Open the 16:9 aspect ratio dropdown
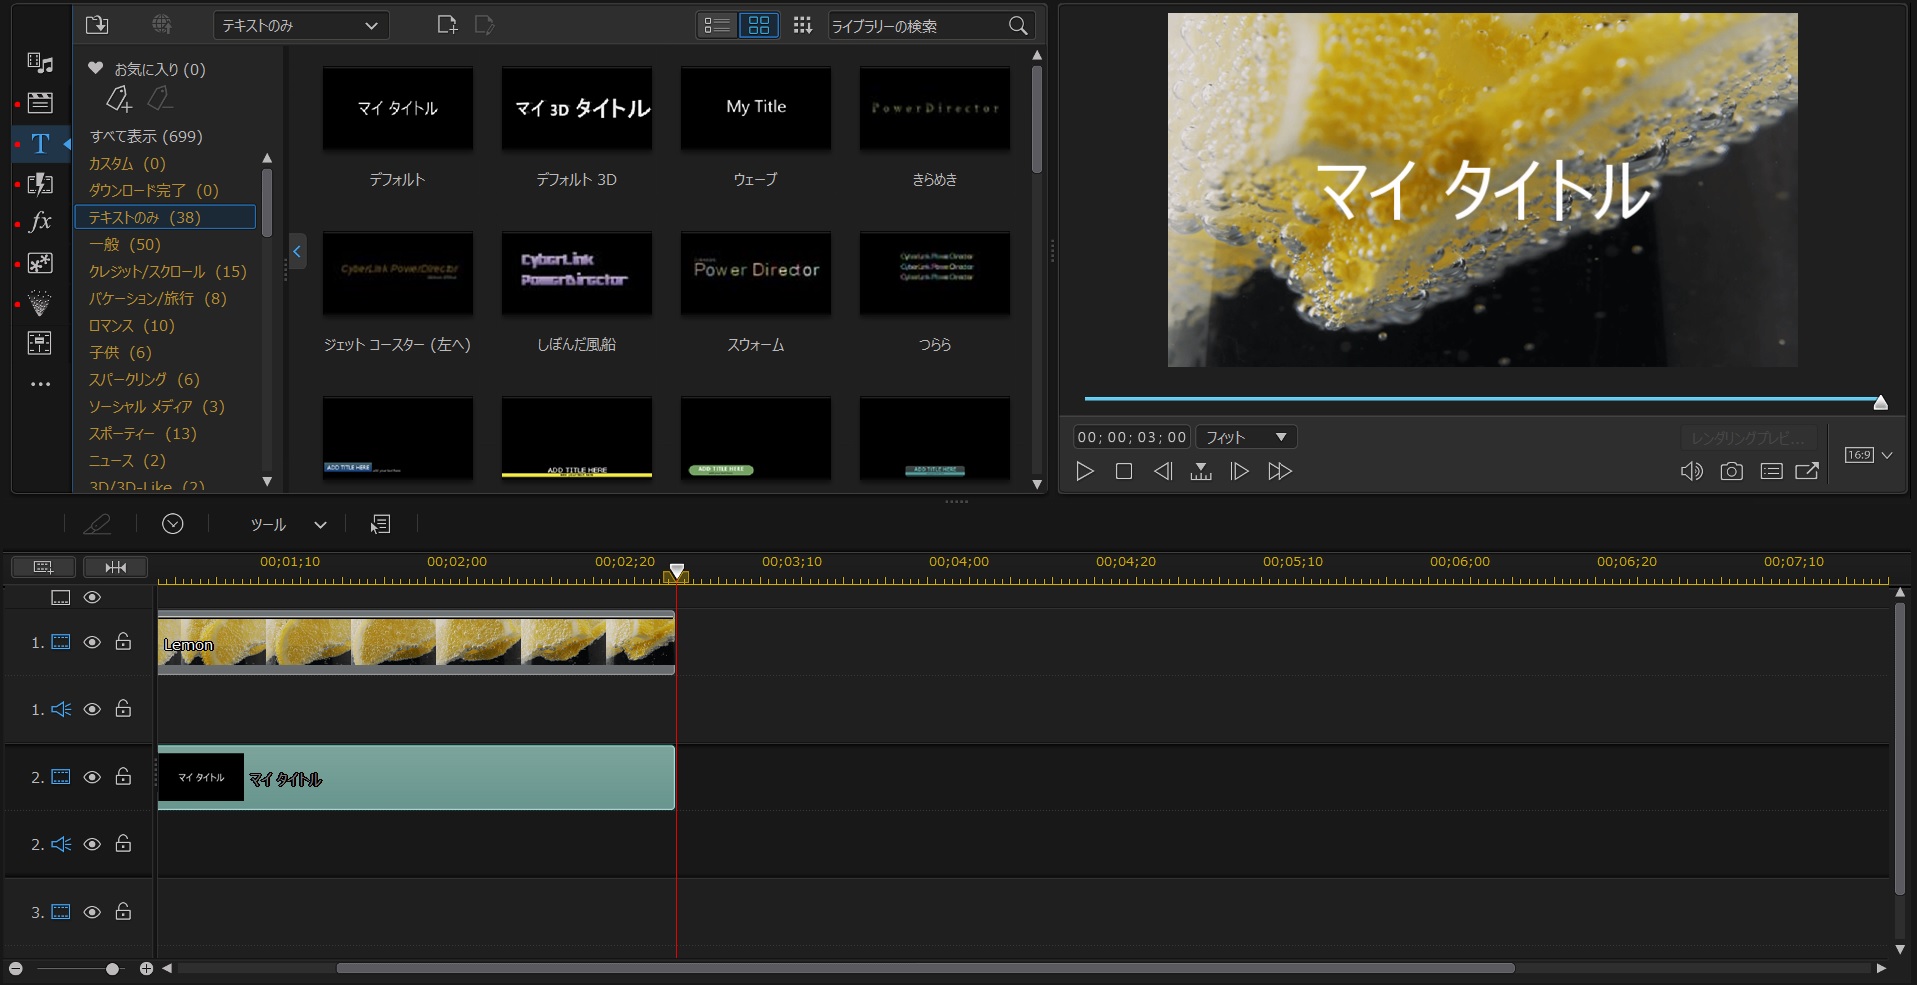This screenshot has height=985, width=1917. [x=1868, y=455]
